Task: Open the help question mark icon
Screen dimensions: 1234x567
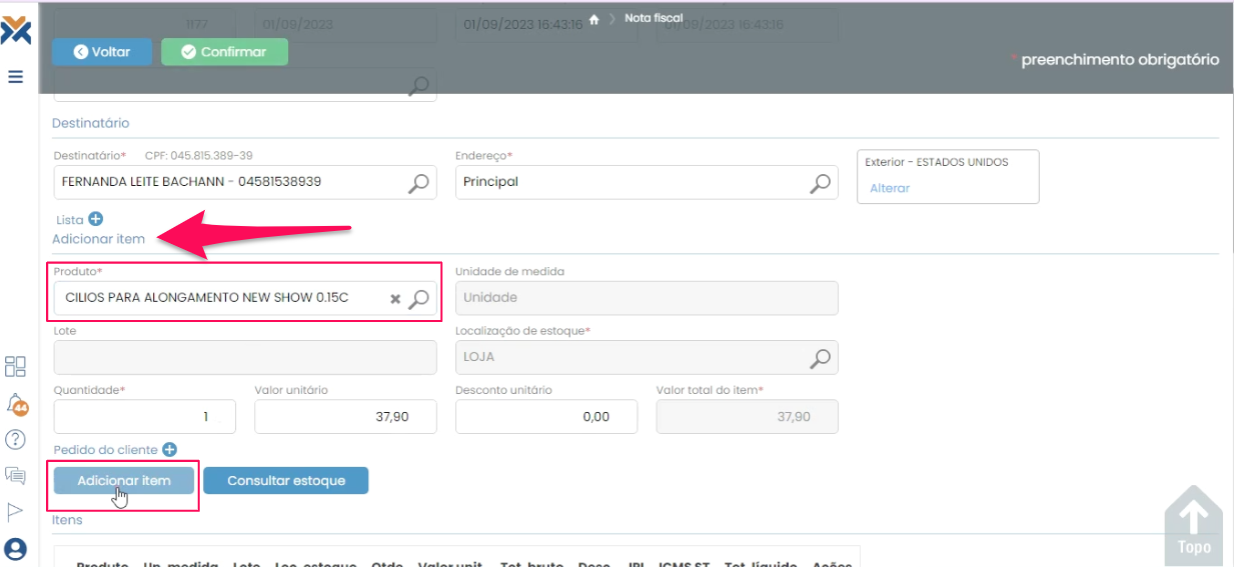Action: (x=15, y=439)
